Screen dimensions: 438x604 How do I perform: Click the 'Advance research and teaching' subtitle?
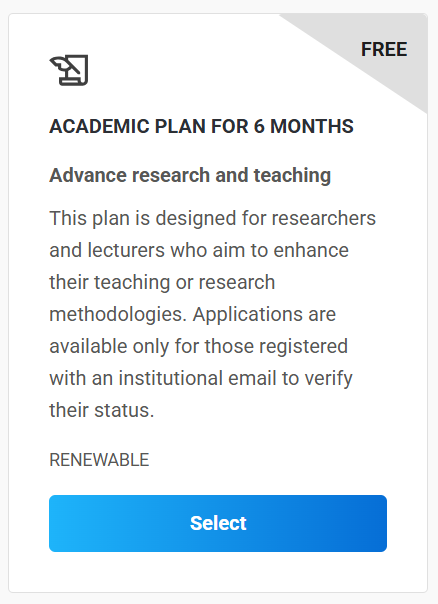tap(190, 175)
